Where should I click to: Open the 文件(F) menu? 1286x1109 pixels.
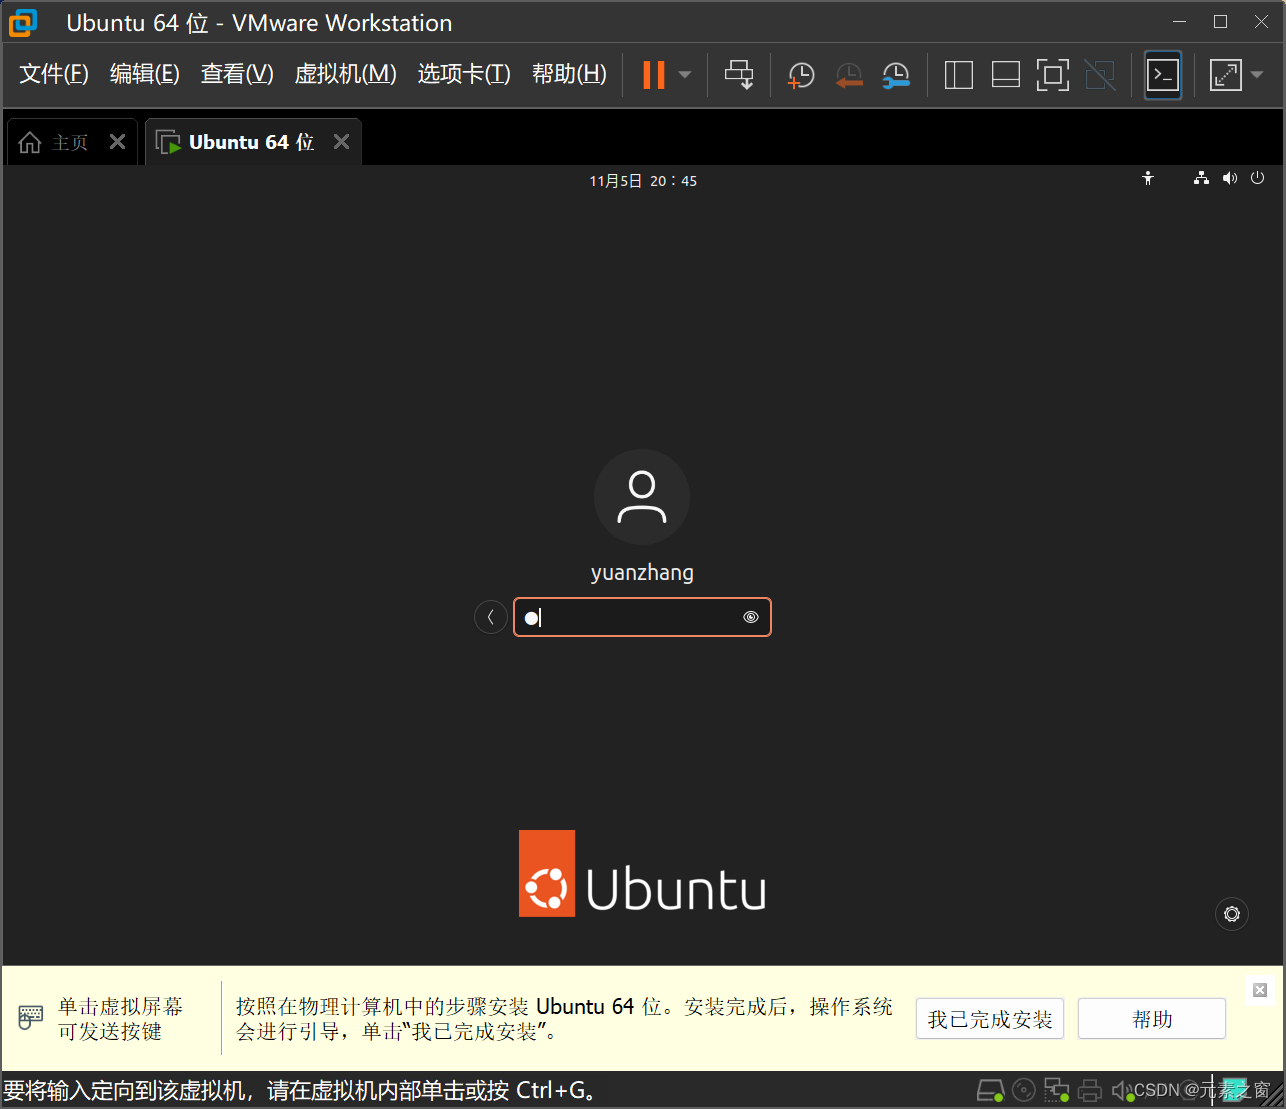pos(54,74)
